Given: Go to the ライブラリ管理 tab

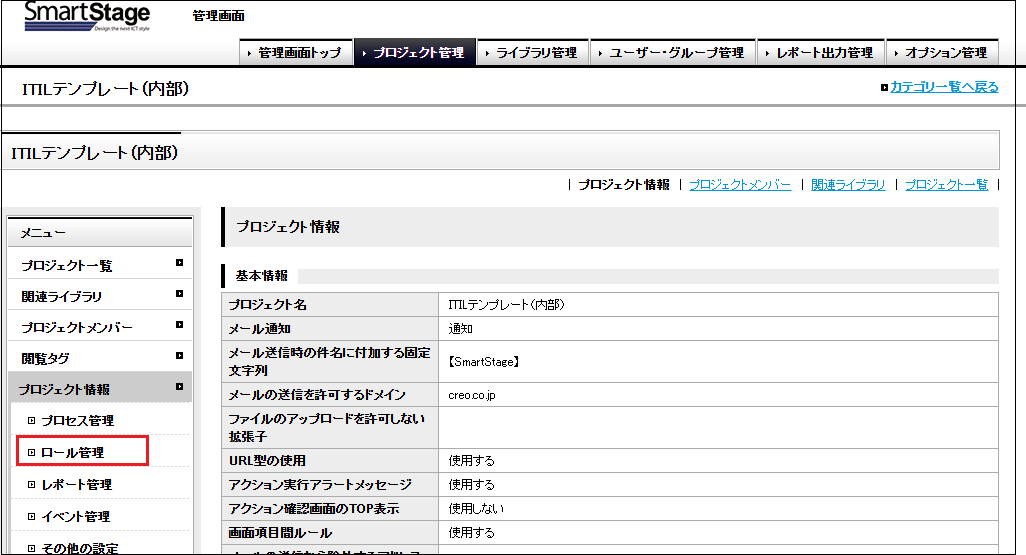Looking at the screenshot, I should point(533,52).
